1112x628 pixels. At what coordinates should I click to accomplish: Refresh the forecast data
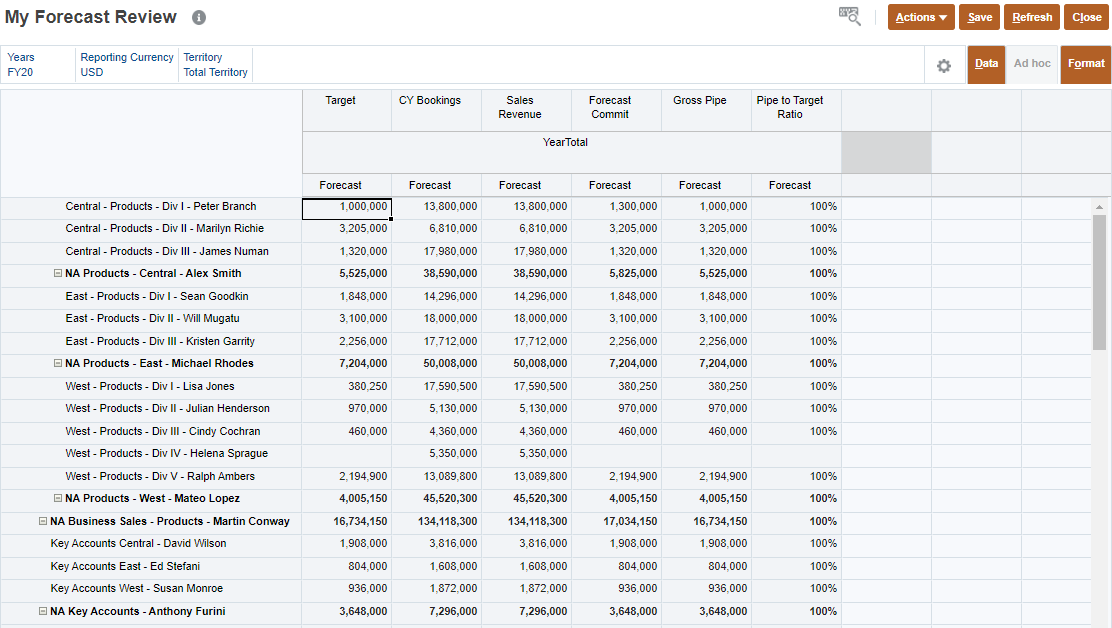(x=1031, y=17)
